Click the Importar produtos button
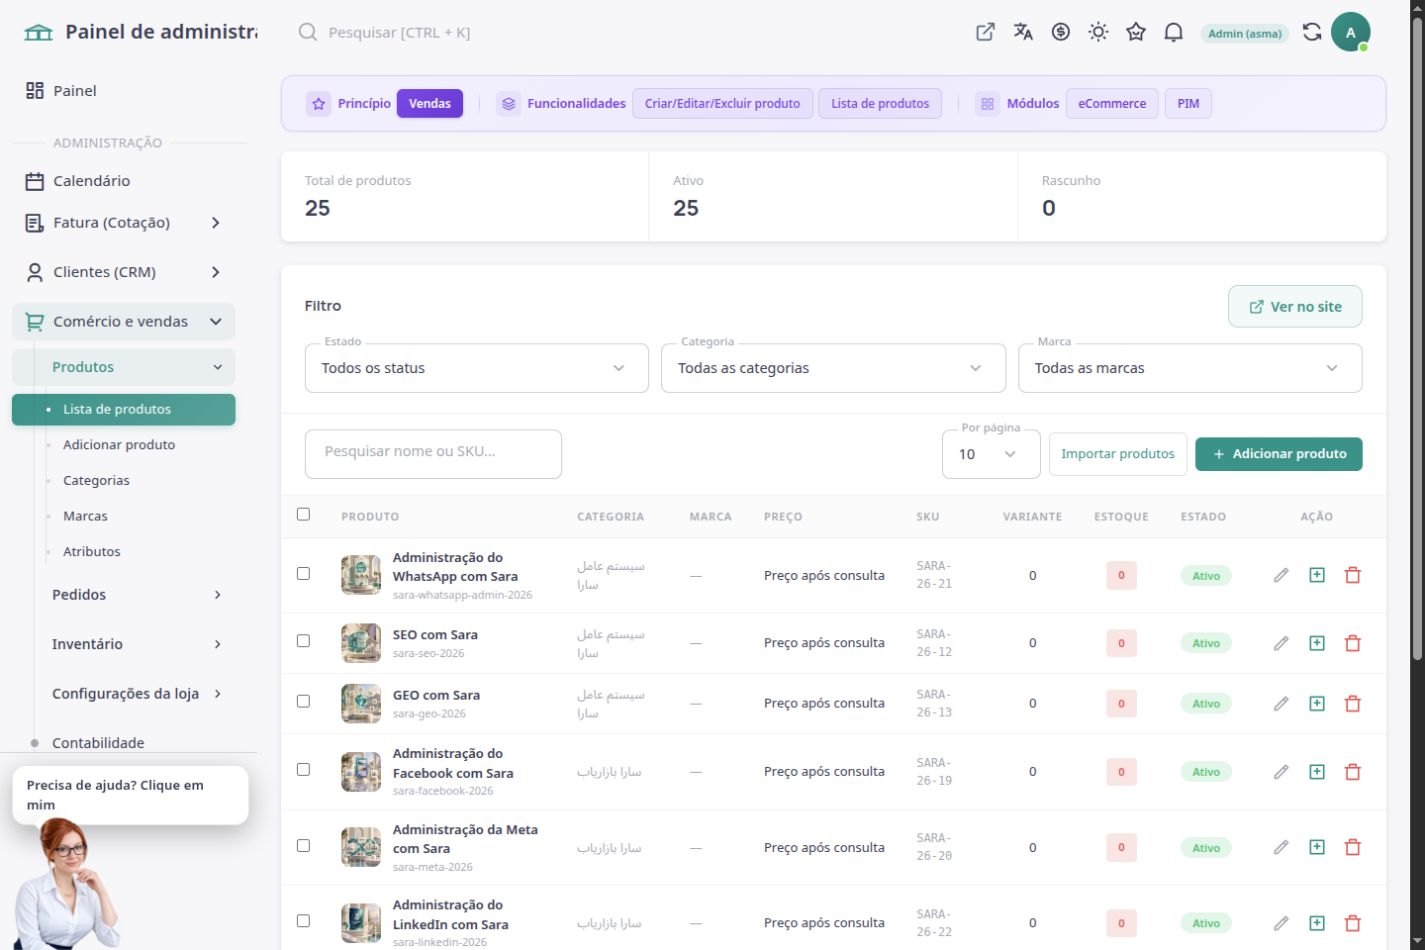This screenshot has width=1425, height=950. click(1118, 454)
